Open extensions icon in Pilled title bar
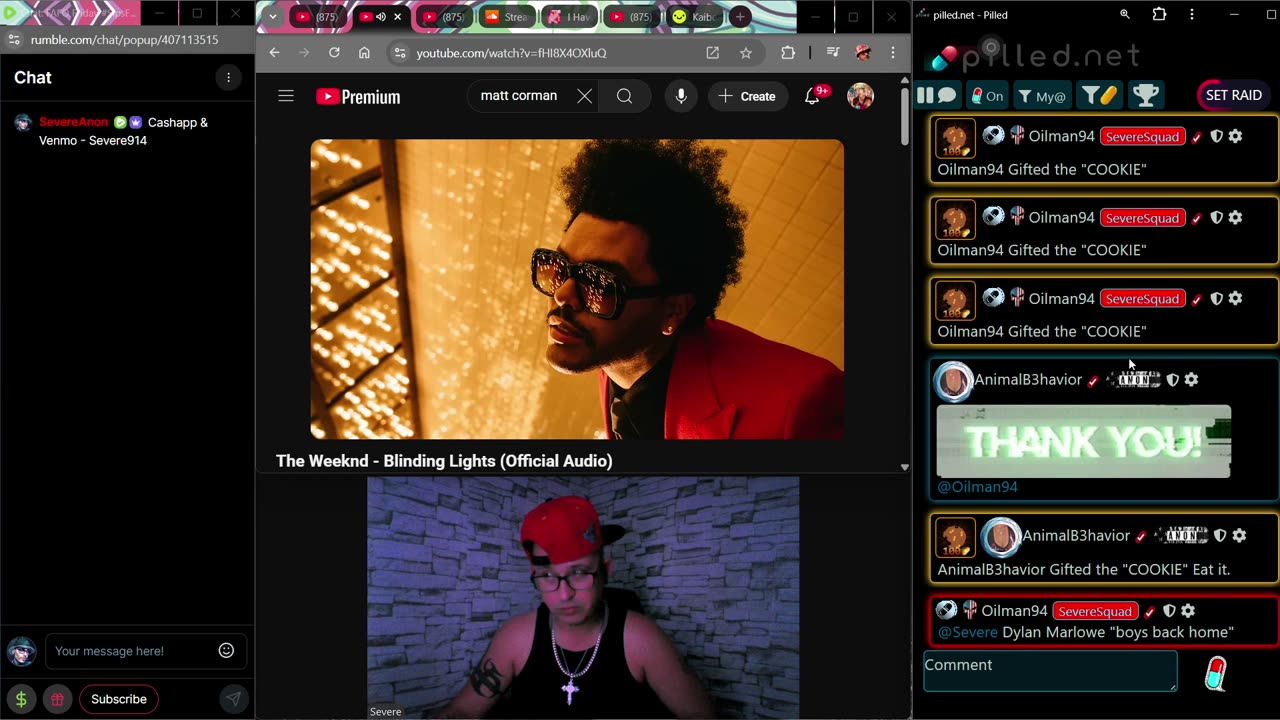The image size is (1280, 720). [x=1159, y=15]
